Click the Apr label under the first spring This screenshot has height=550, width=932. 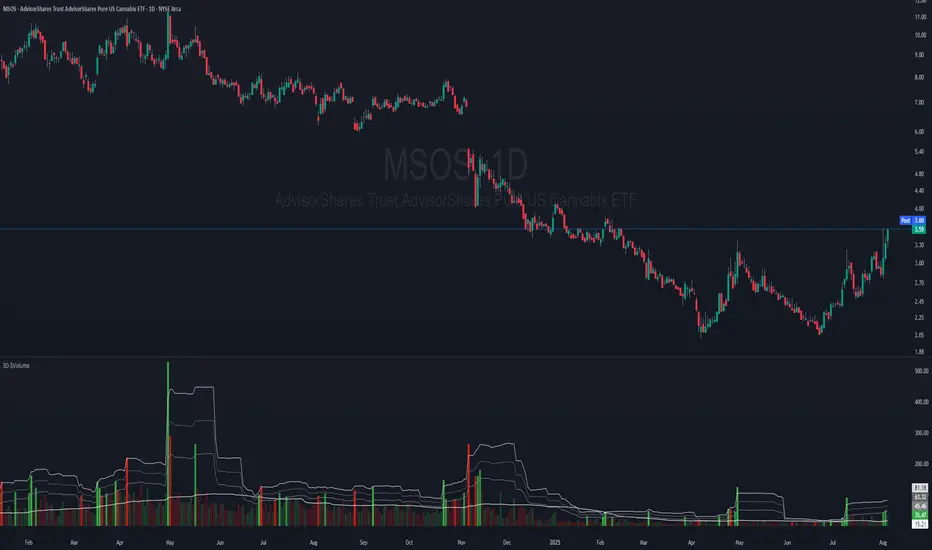click(x=119, y=542)
